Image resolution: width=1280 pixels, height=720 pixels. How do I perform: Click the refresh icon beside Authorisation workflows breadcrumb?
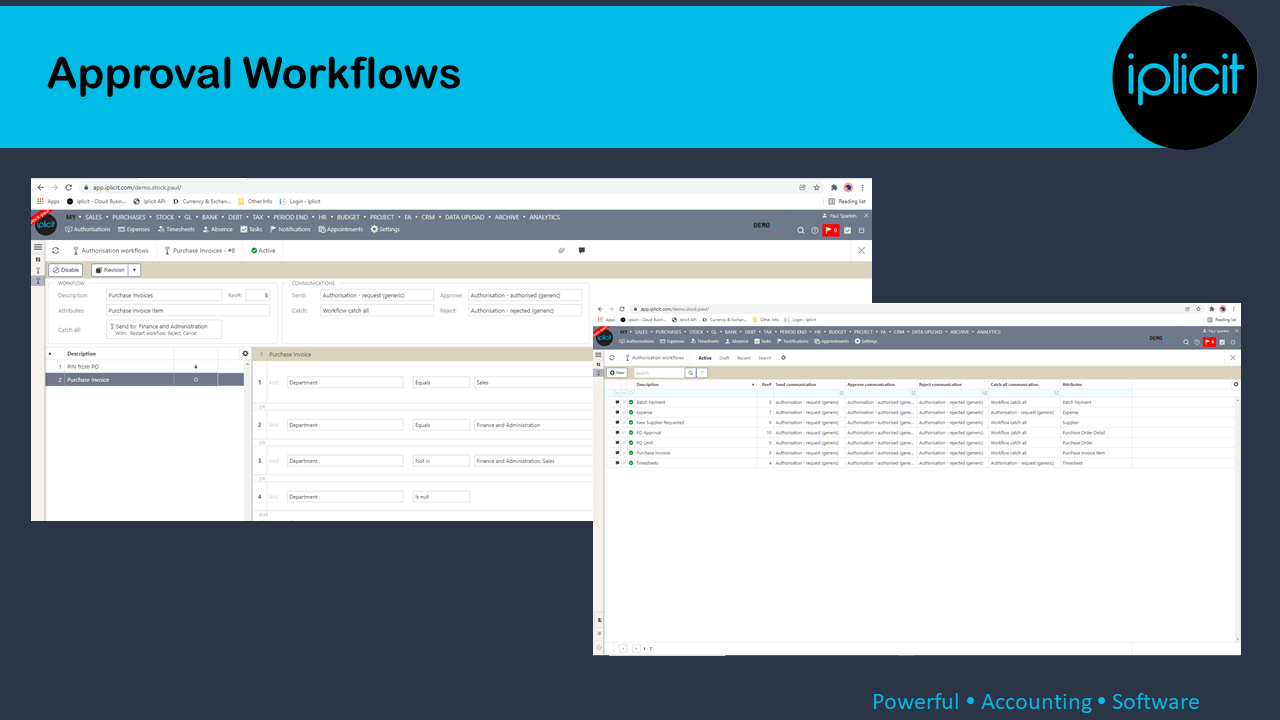56,251
